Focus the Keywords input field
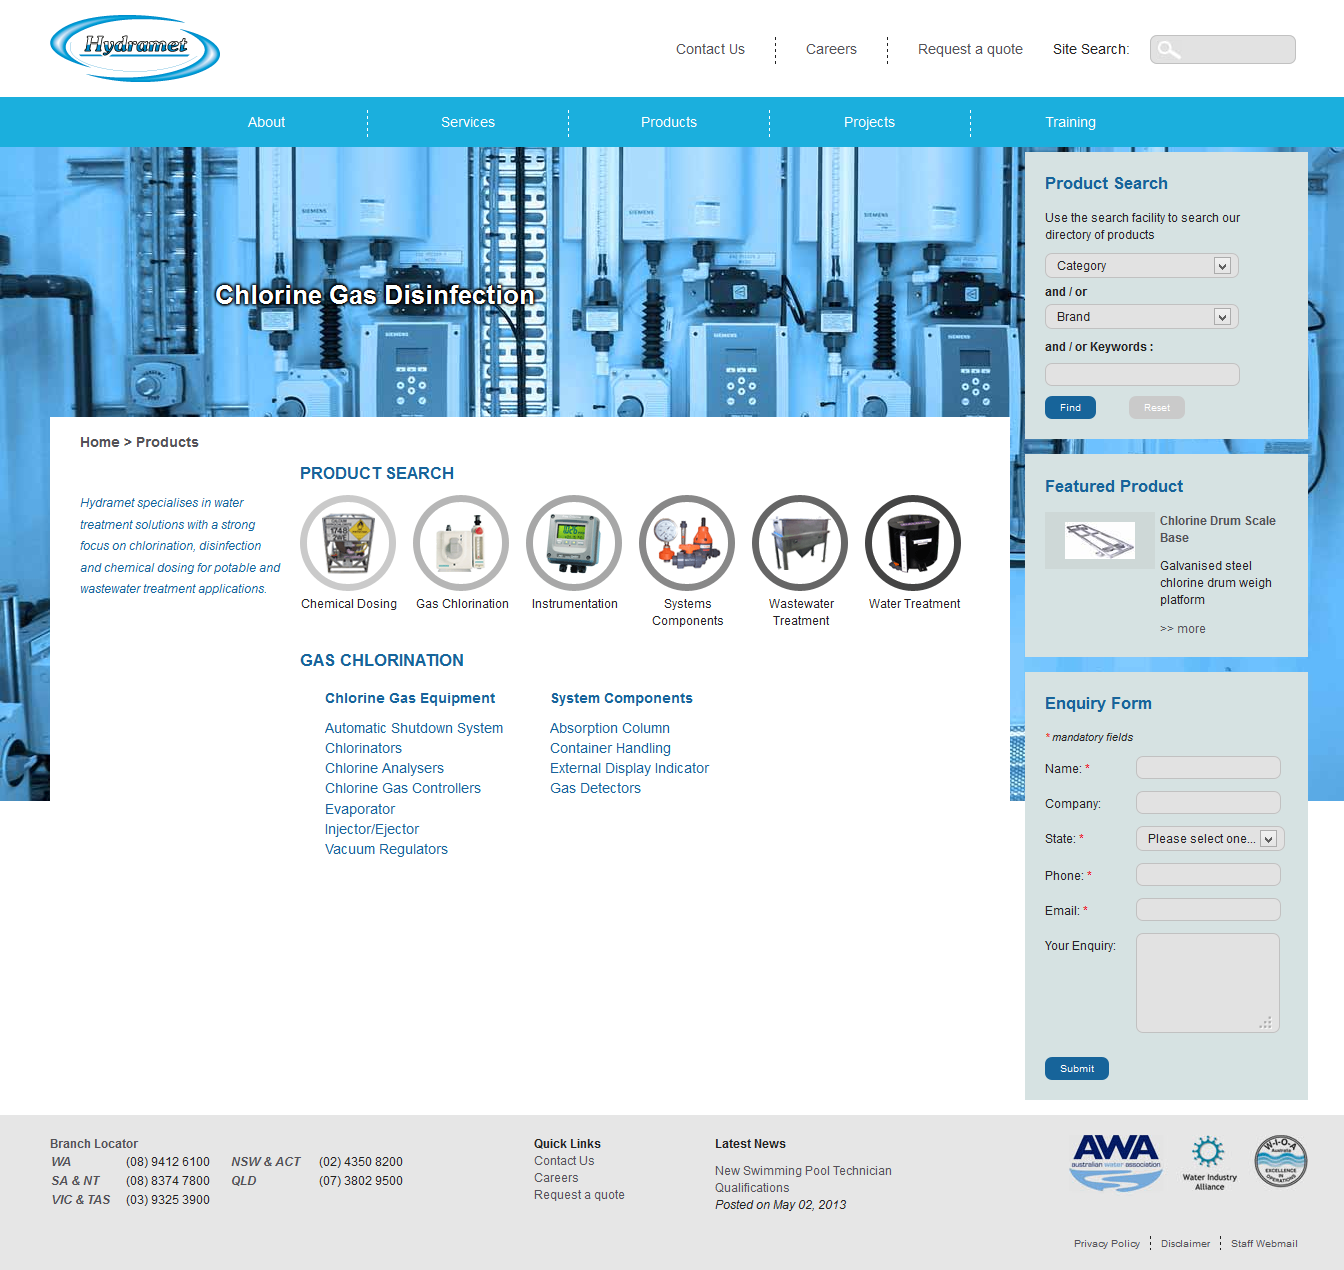Image resolution: width=1344 pixels, height=1270 pixels. coord(1142,374)
